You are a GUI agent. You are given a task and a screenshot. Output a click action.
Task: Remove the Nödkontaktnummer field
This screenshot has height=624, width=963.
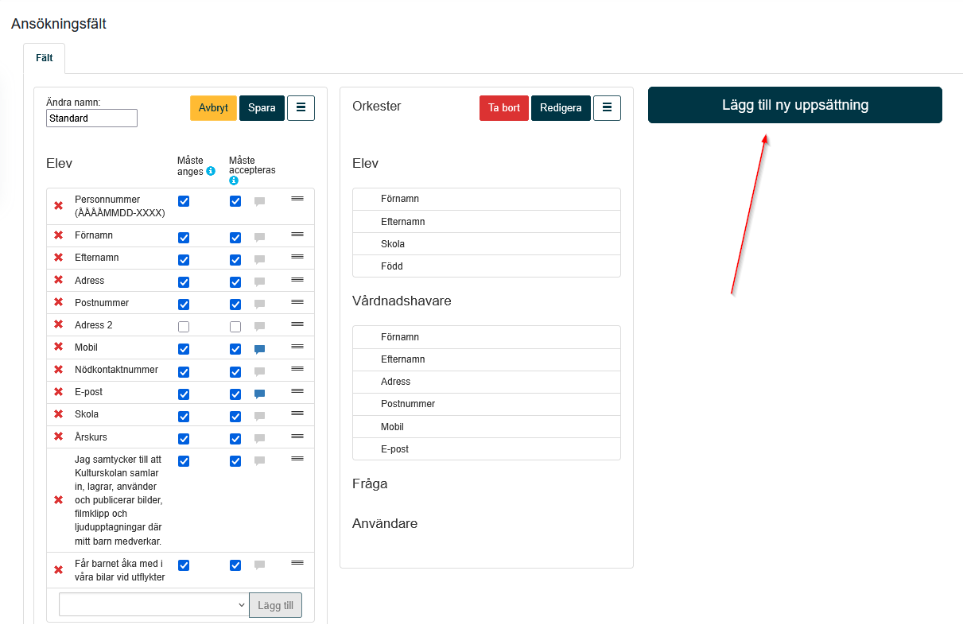[58, 370]
